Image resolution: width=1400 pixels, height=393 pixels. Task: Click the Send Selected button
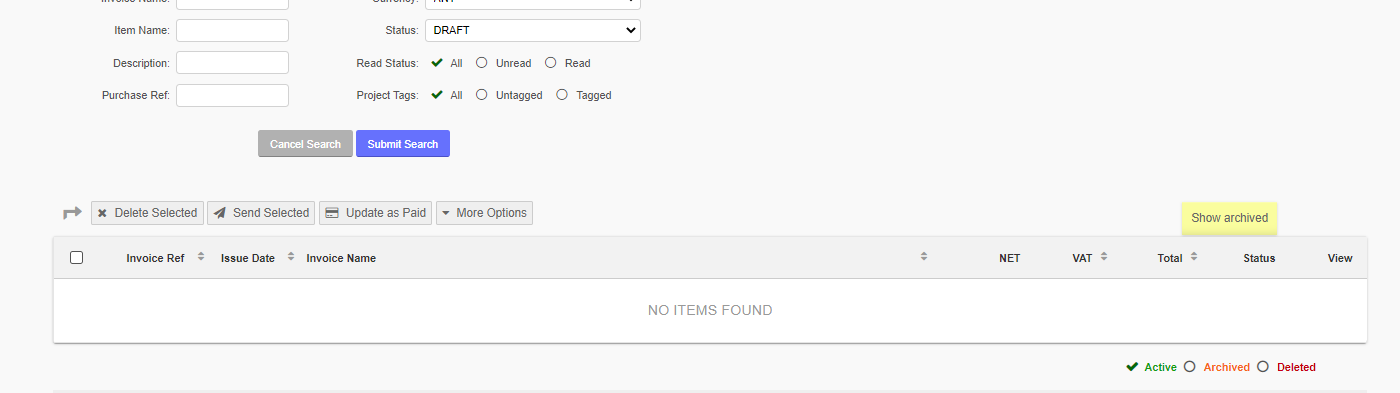click(x=261, y=213)
